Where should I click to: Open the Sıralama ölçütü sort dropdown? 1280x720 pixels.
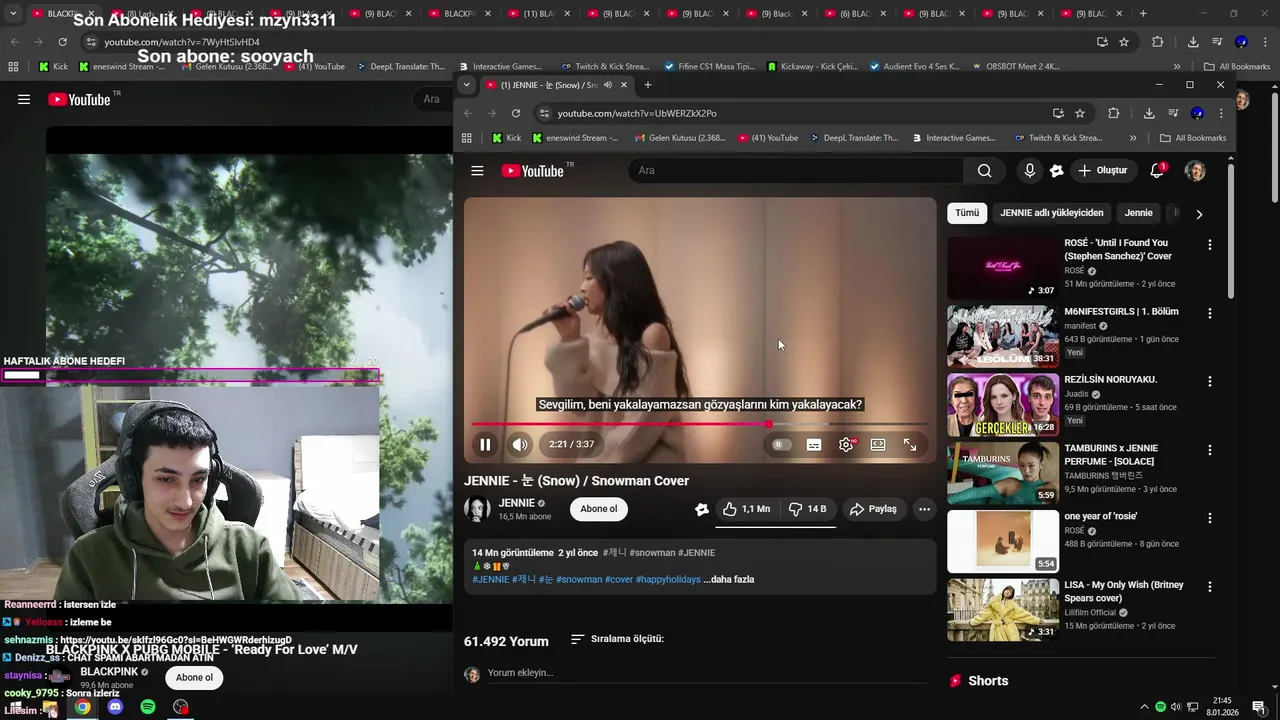[x=617, y=639]
